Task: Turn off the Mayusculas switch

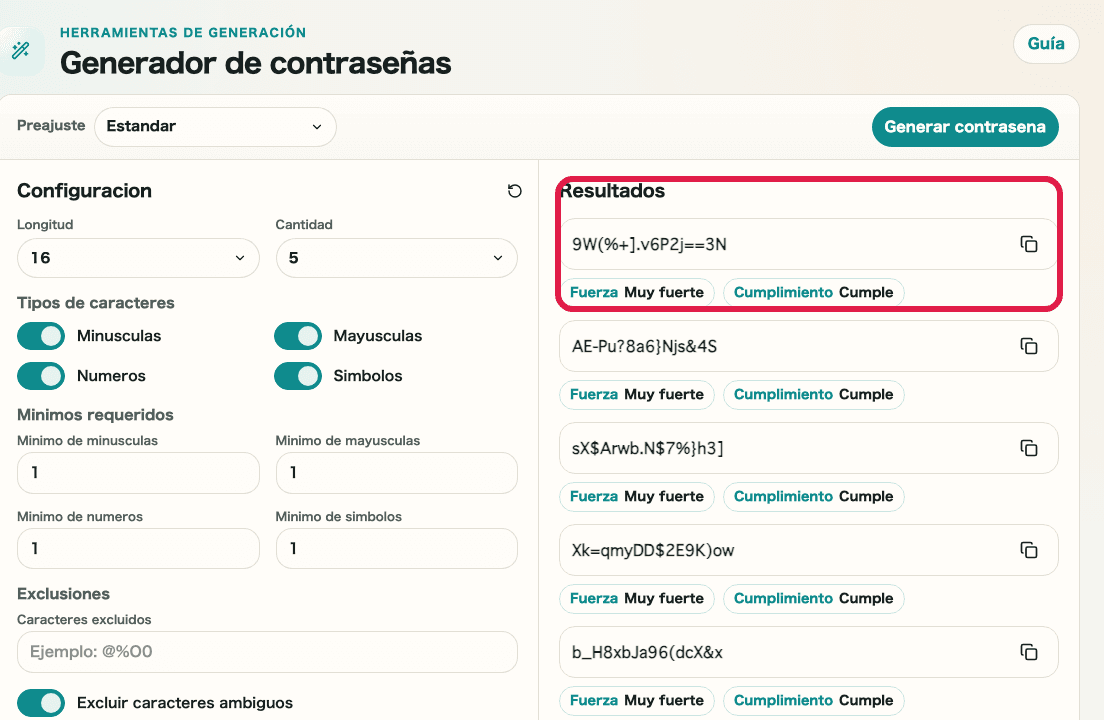Action: (x=298, y=336)
